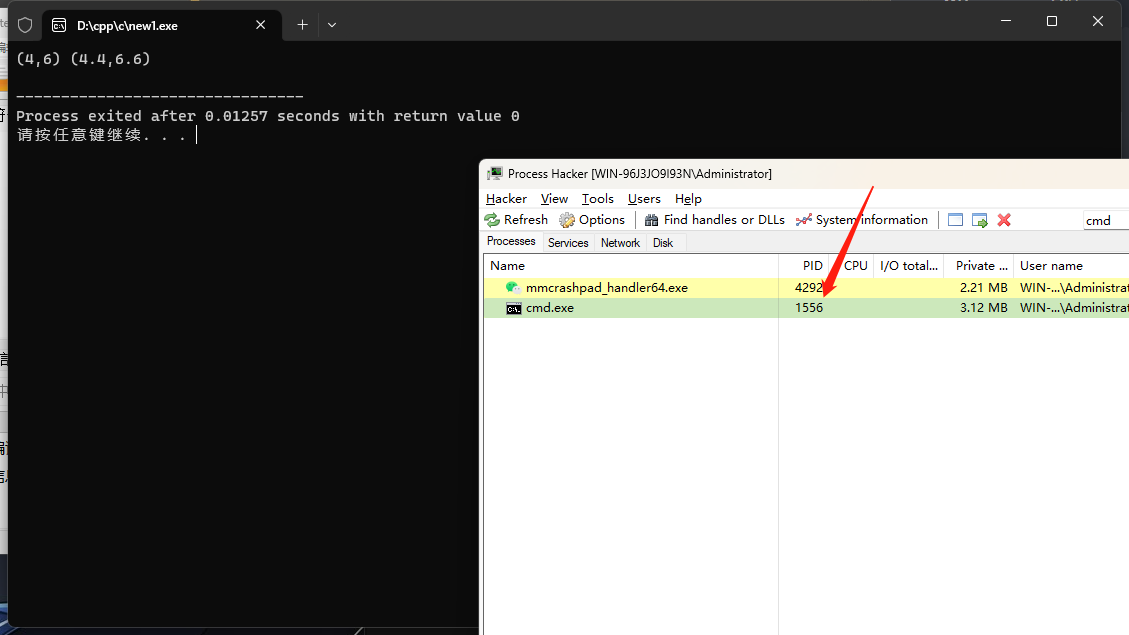Sort by I/O total column header
The height and width of the screenshot is (635, 1129).
[909, 266]
